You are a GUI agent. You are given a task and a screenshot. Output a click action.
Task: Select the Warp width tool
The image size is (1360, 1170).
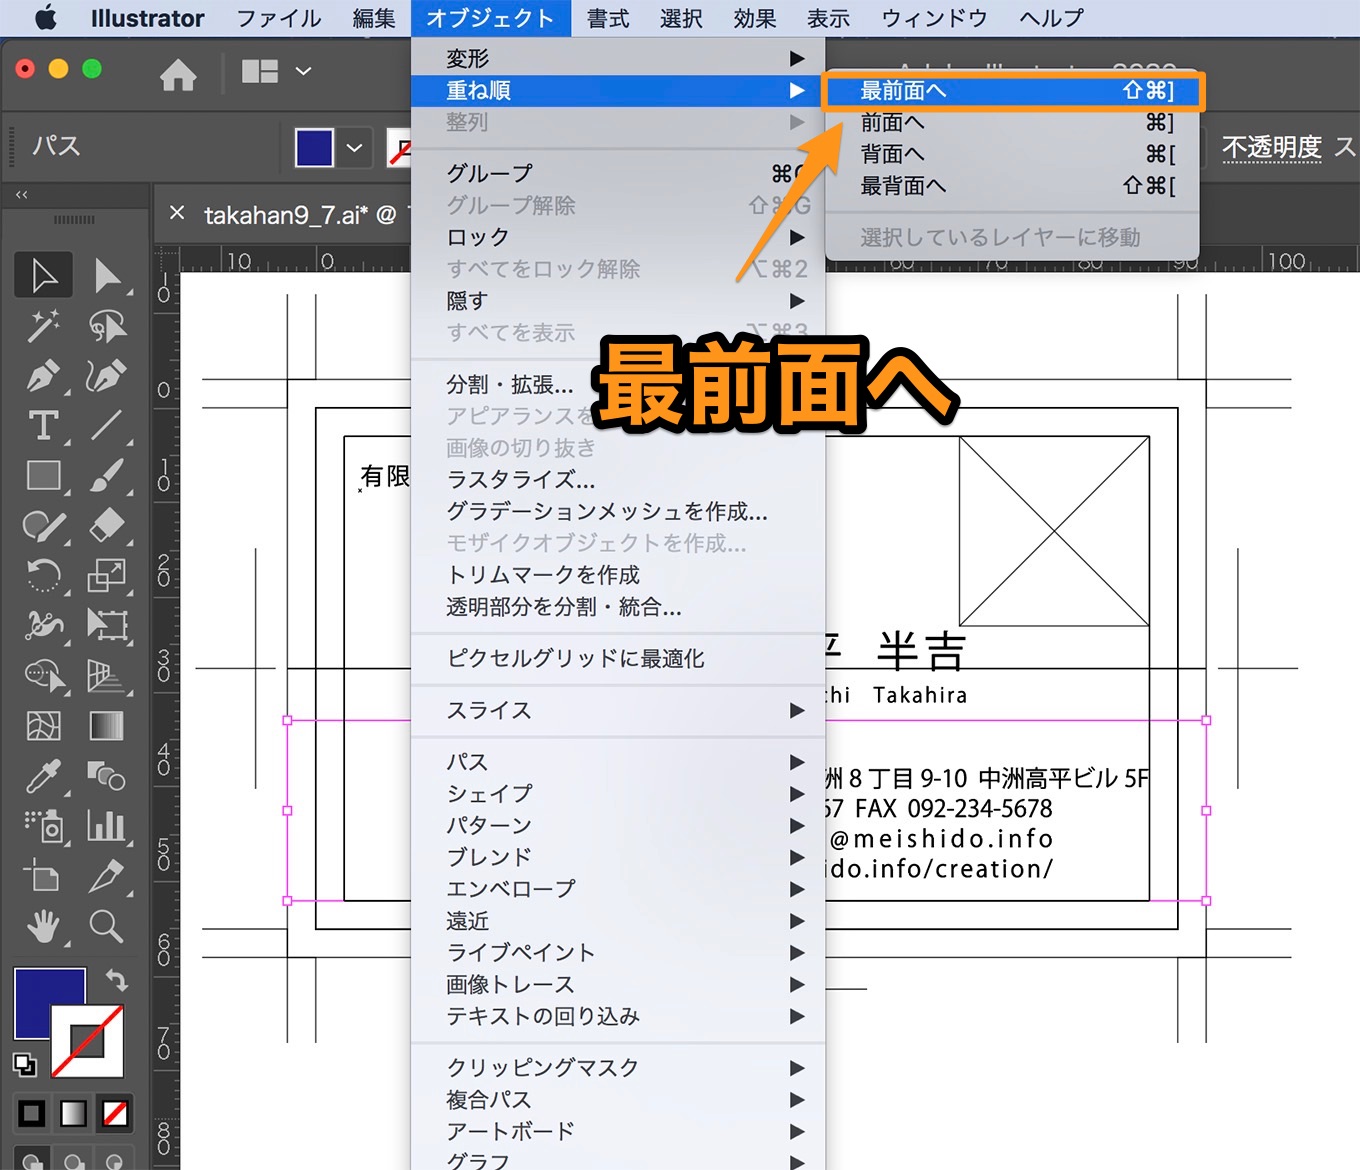click(43, 625)
